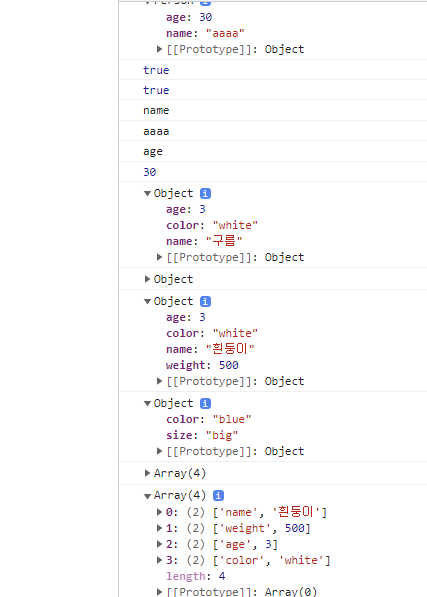Expand the collapsed Object entry
Viewport: 427px width, 597px height.
[x=147, y=279]
